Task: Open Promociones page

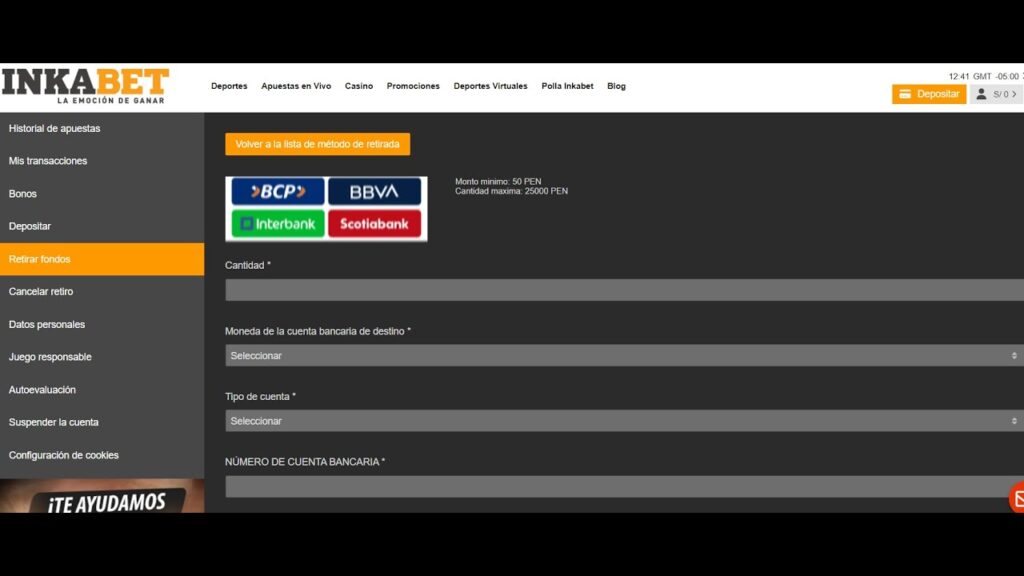Action: pyautogui.click(x=413, y=86)
